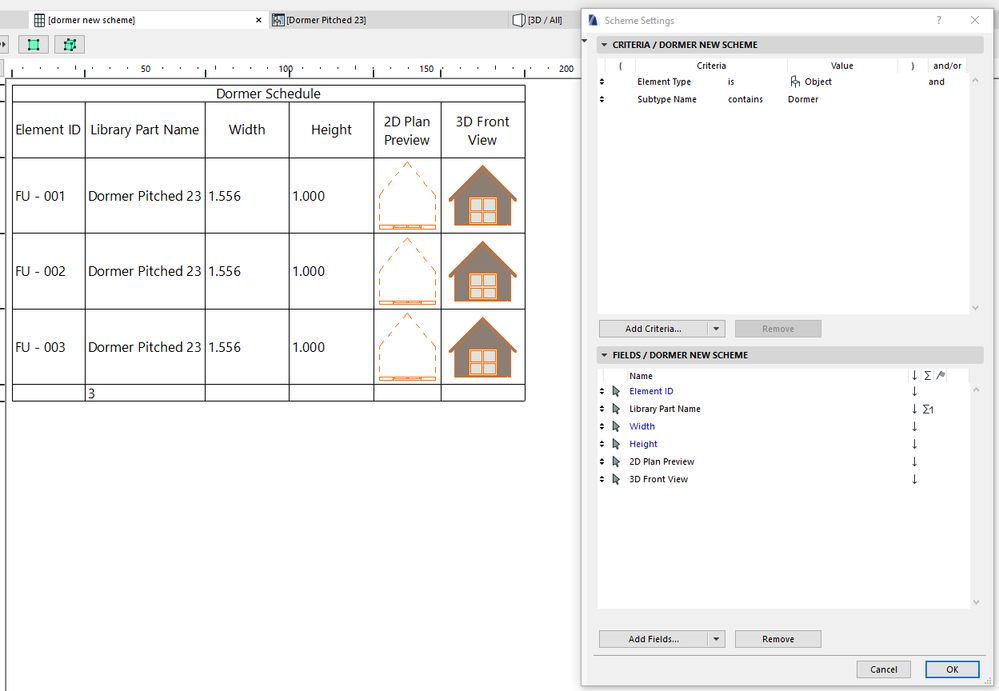Click the arrow icon next to Height field
Screen dimensions: 999x691
pyautogui.click(x=616, y=444)
